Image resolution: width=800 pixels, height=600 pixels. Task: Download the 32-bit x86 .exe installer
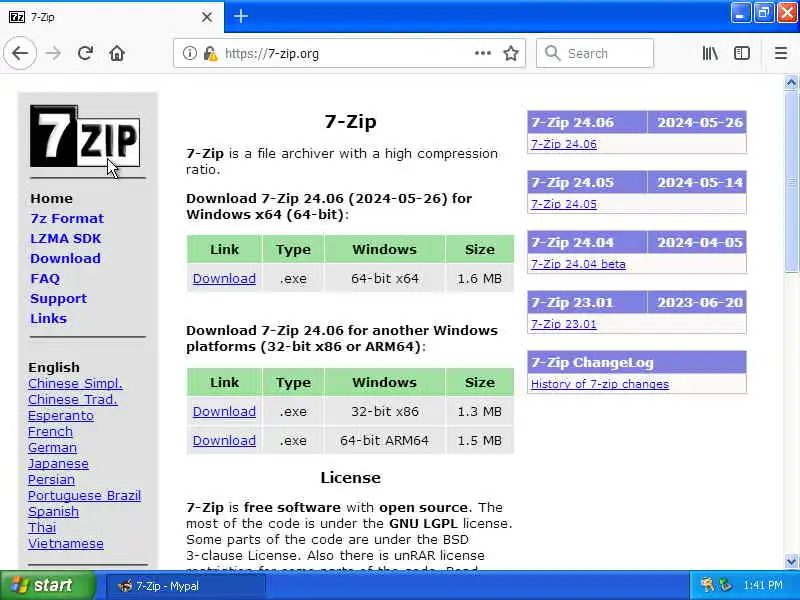pos(224,411)
